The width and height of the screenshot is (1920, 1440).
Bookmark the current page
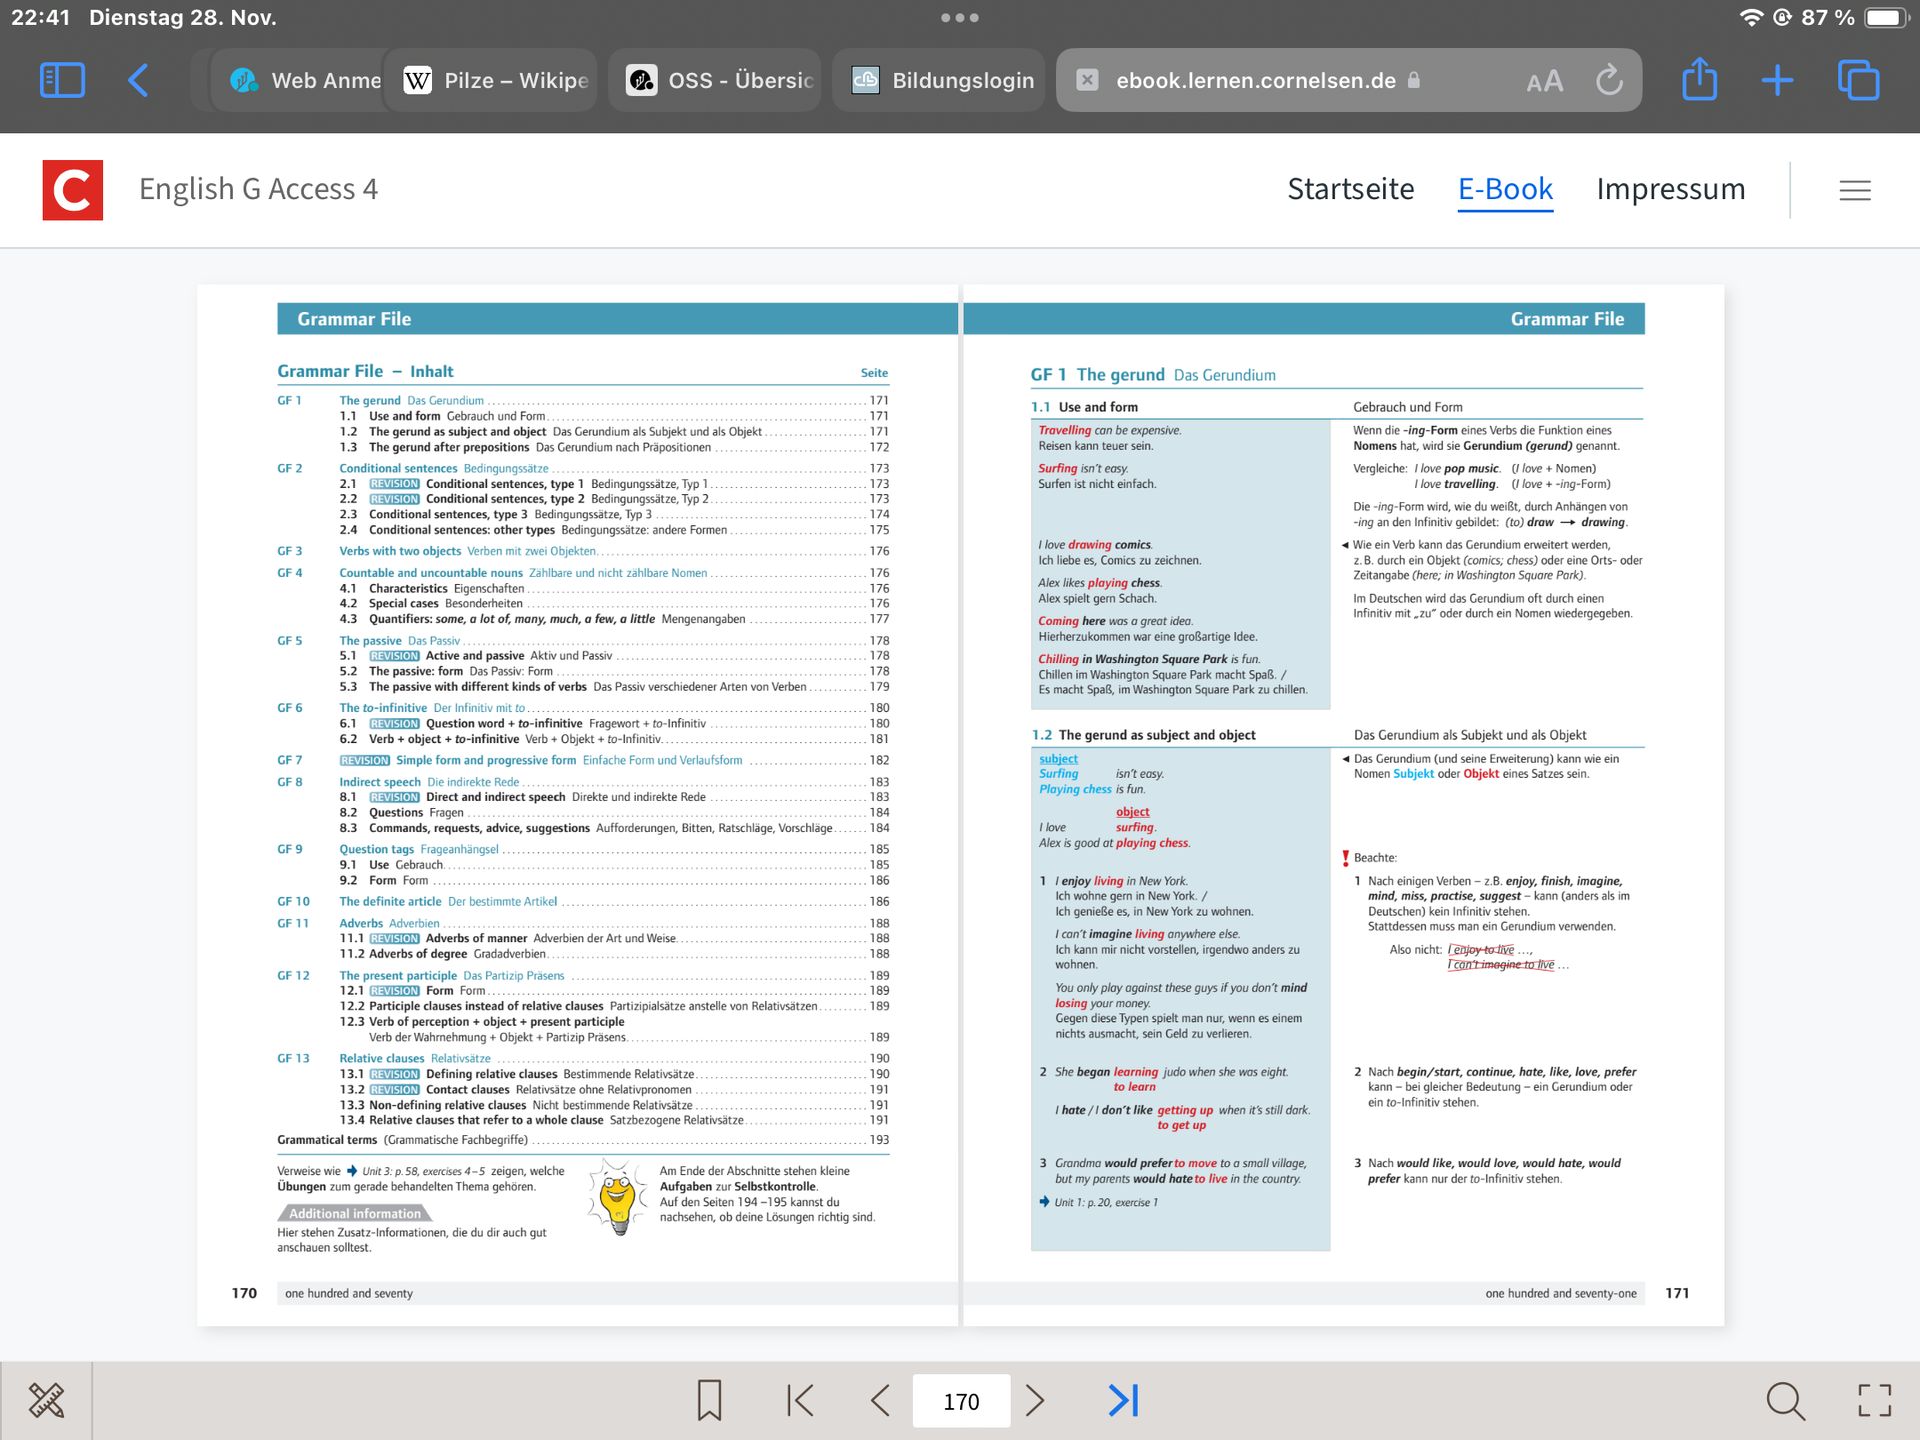(709, 1400)
